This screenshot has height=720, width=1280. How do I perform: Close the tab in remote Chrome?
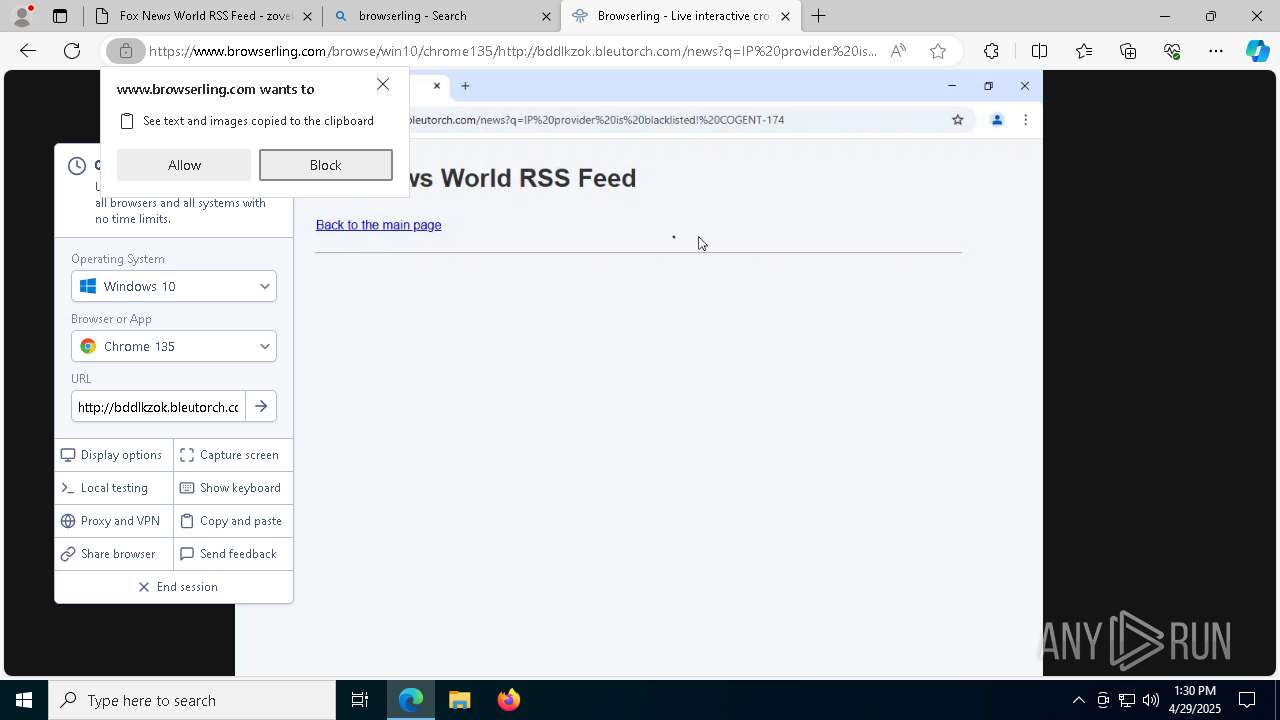click(x=436, y=86)
